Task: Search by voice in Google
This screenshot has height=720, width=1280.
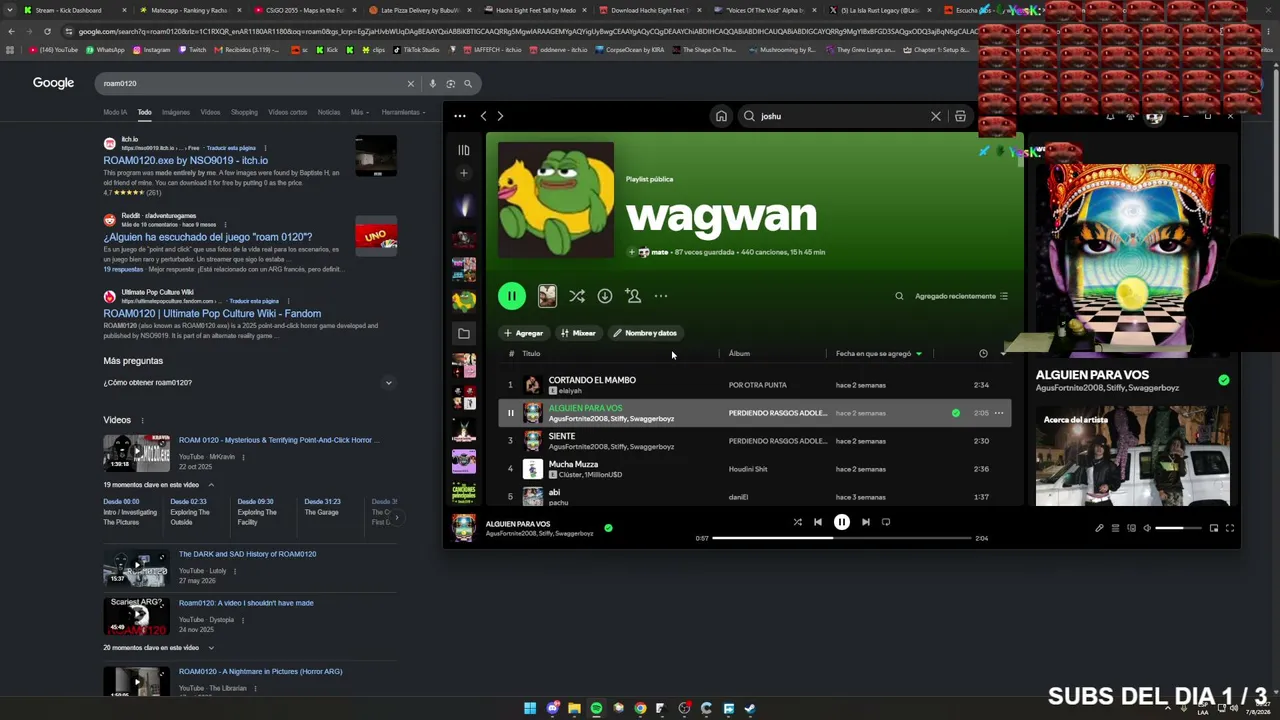Action: 432,83
